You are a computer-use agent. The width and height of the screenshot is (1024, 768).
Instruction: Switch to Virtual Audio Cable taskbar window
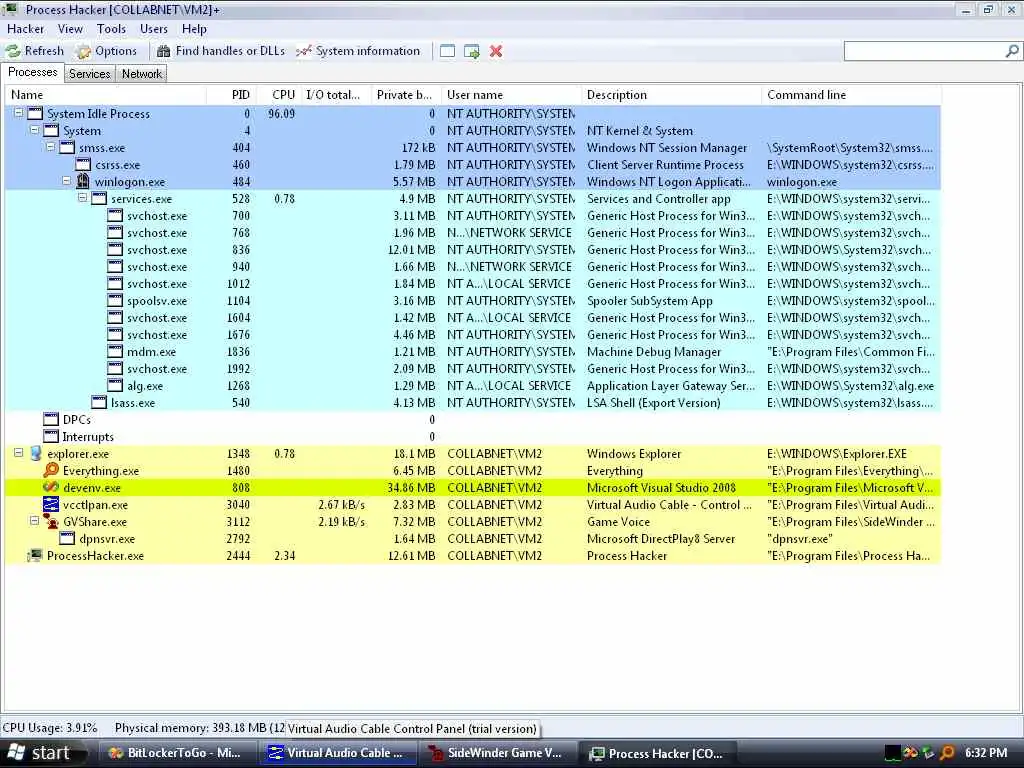point(339,753)
